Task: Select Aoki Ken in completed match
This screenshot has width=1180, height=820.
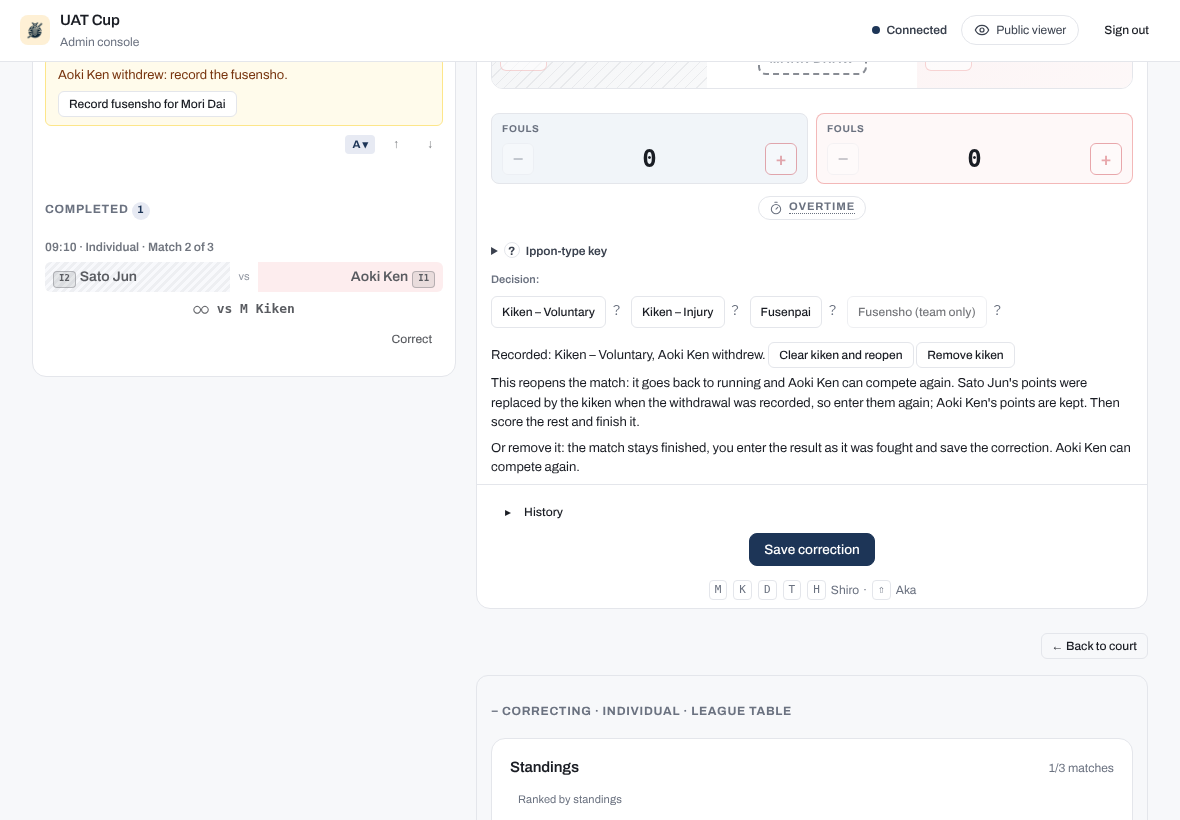Action: click(x=350, y=277)
